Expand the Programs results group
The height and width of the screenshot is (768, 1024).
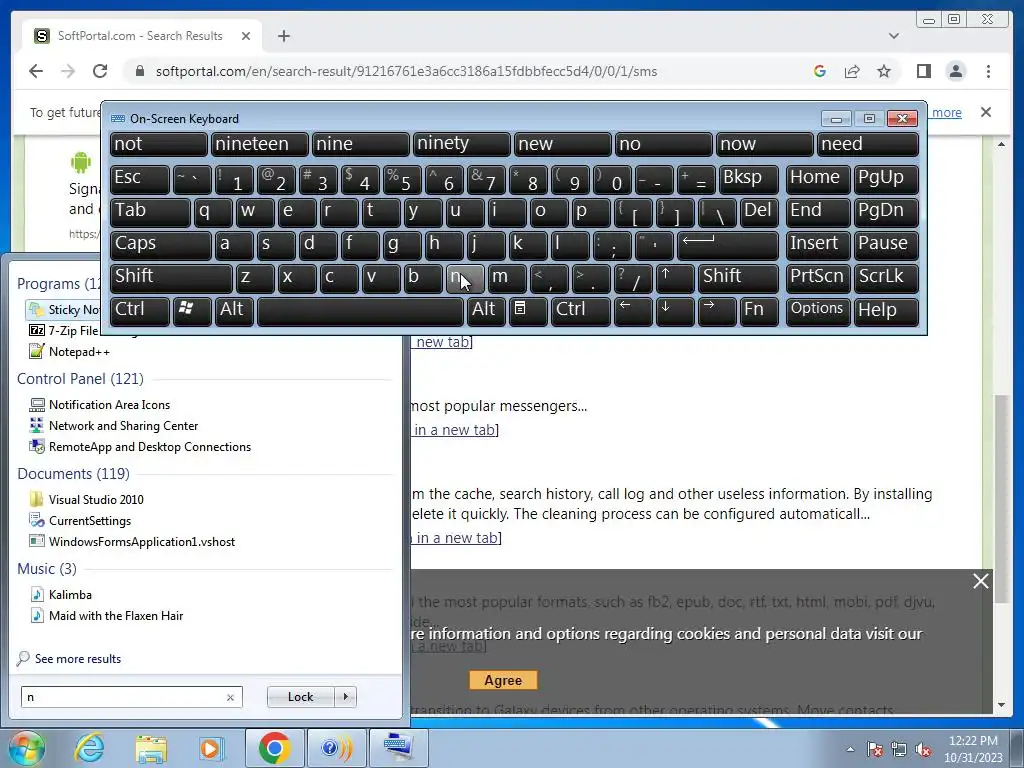pyautogui.click(x=58, y=284)
